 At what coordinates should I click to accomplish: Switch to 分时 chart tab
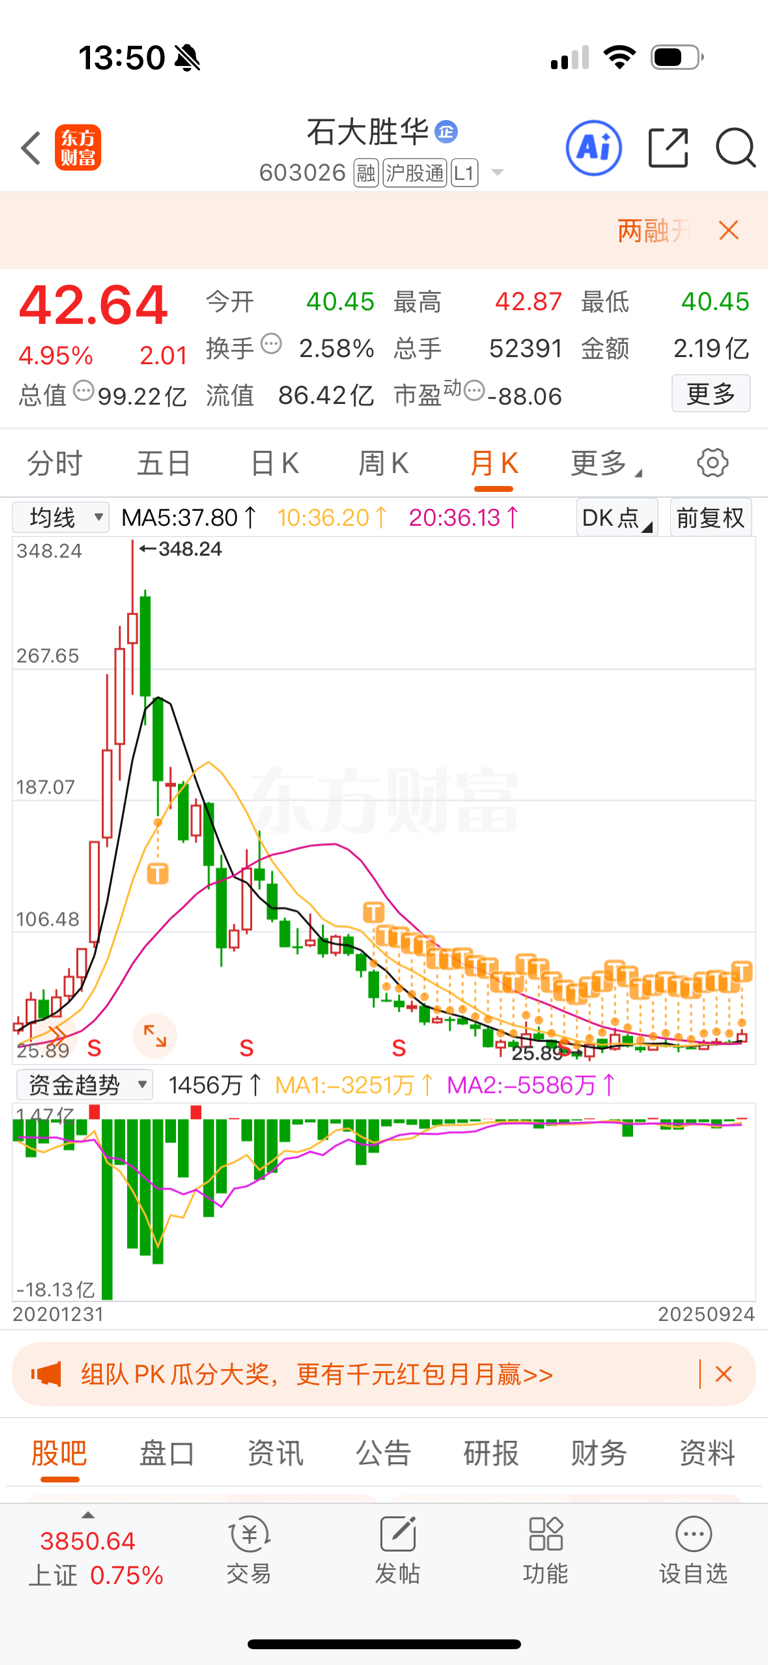coord(55,463)
